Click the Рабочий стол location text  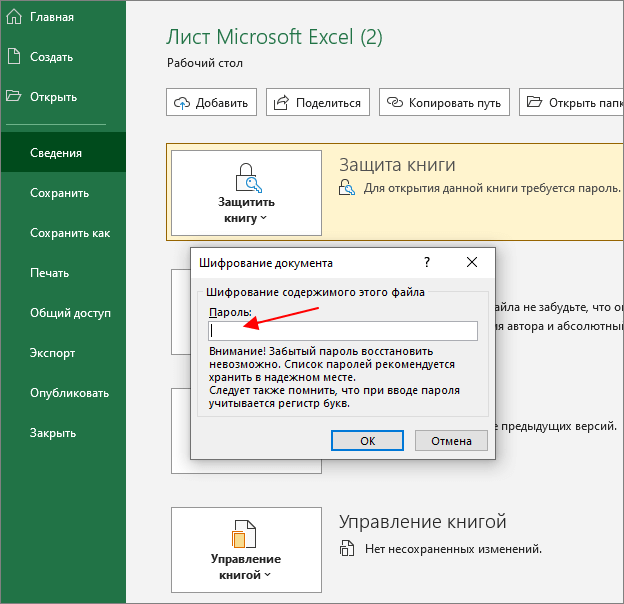(x=205, y=63)
